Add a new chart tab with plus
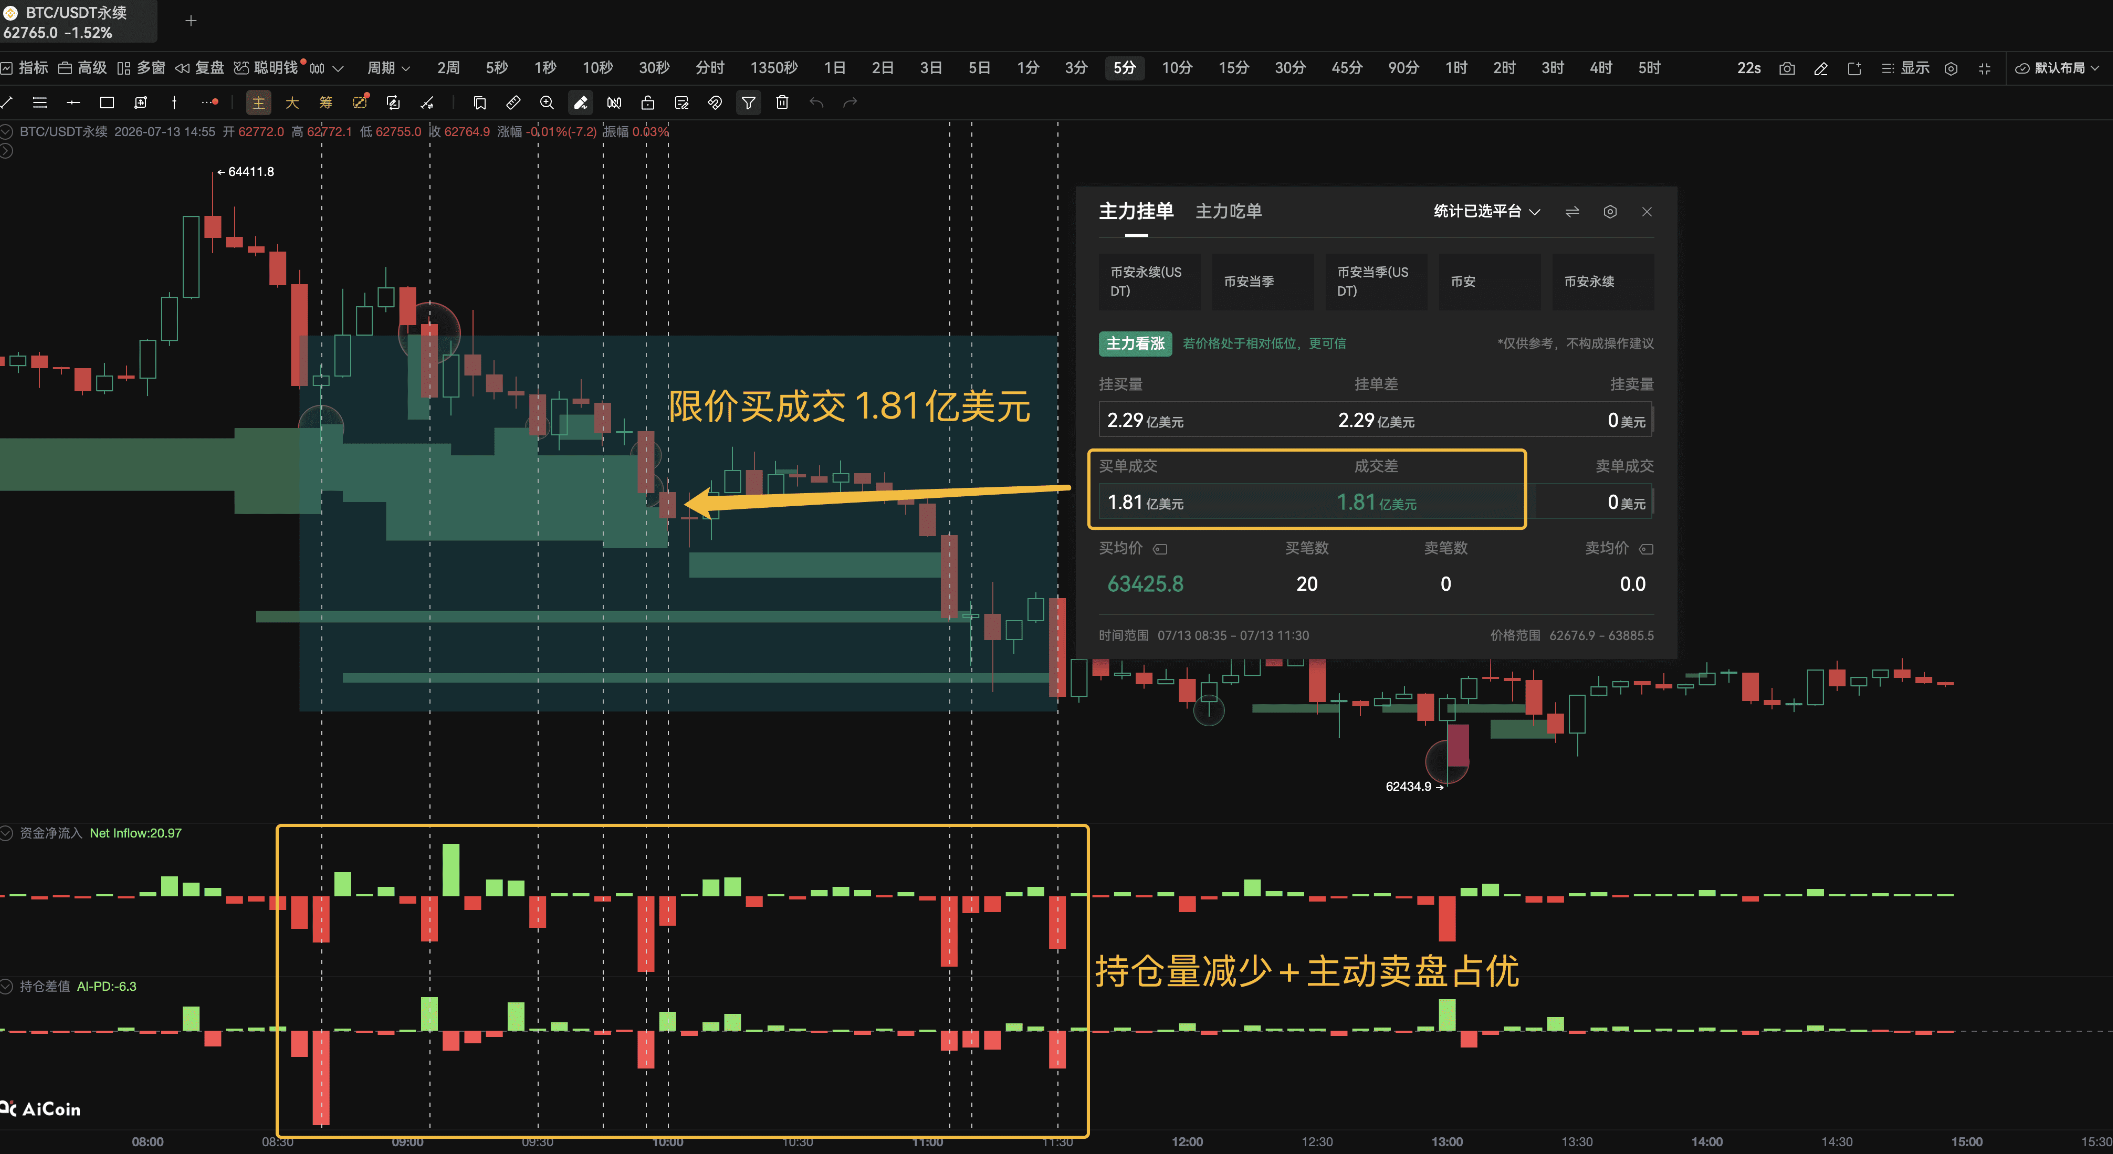2113x1154 pixels. pyautogui.click(x=191, y=20)
